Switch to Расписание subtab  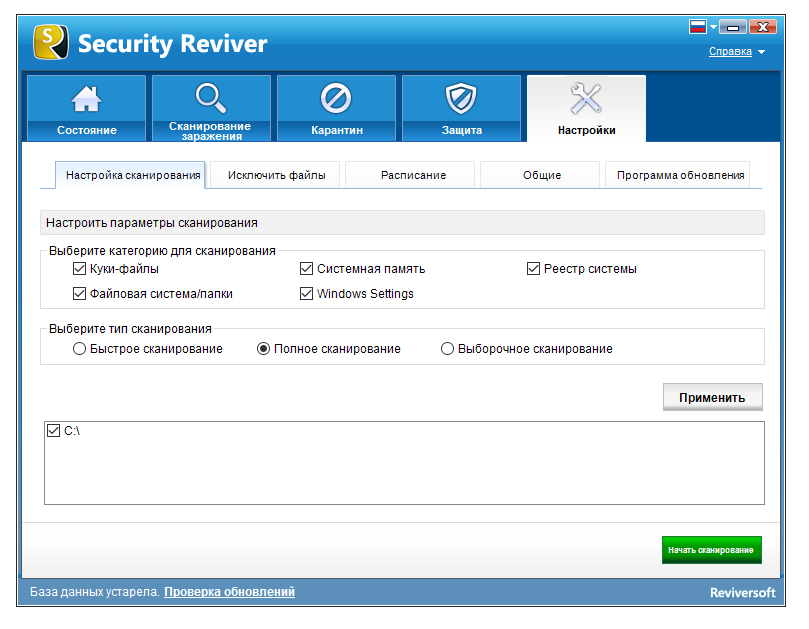[410, 175]
